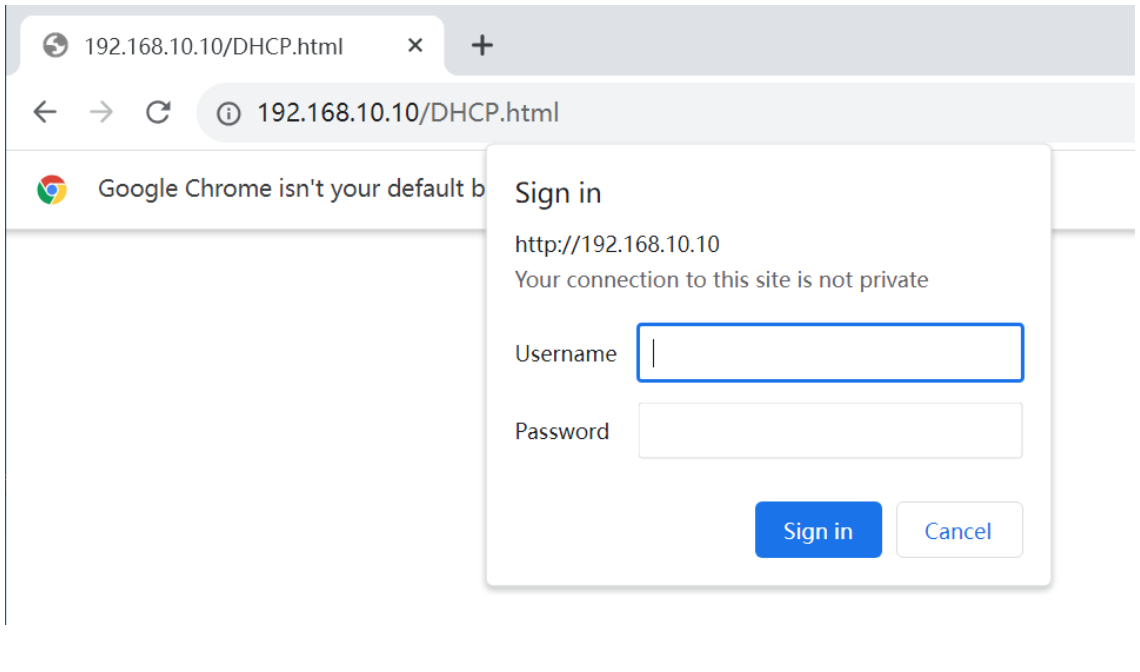Select the 192.168.10.10/DHCP.html tab title
This screenshot has width=1140, height=672.
tap(213, 46)
